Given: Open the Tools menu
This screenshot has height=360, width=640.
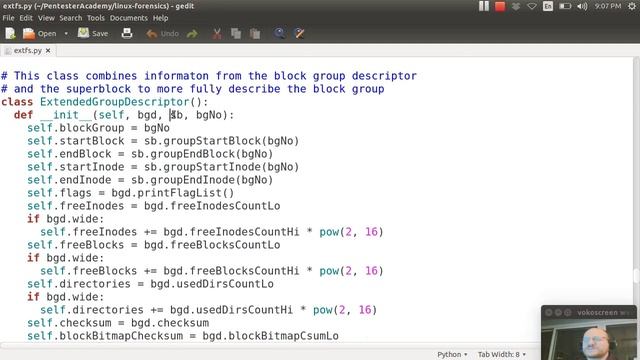Looking at the screenshot, I should point(96,18).
